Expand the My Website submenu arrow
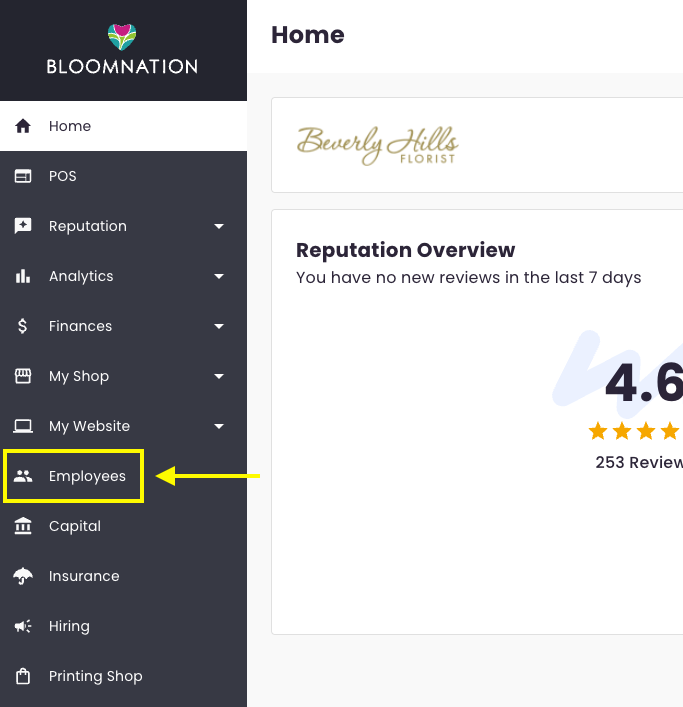The height and width of the screenshot is (707, 683). (219, 427)
